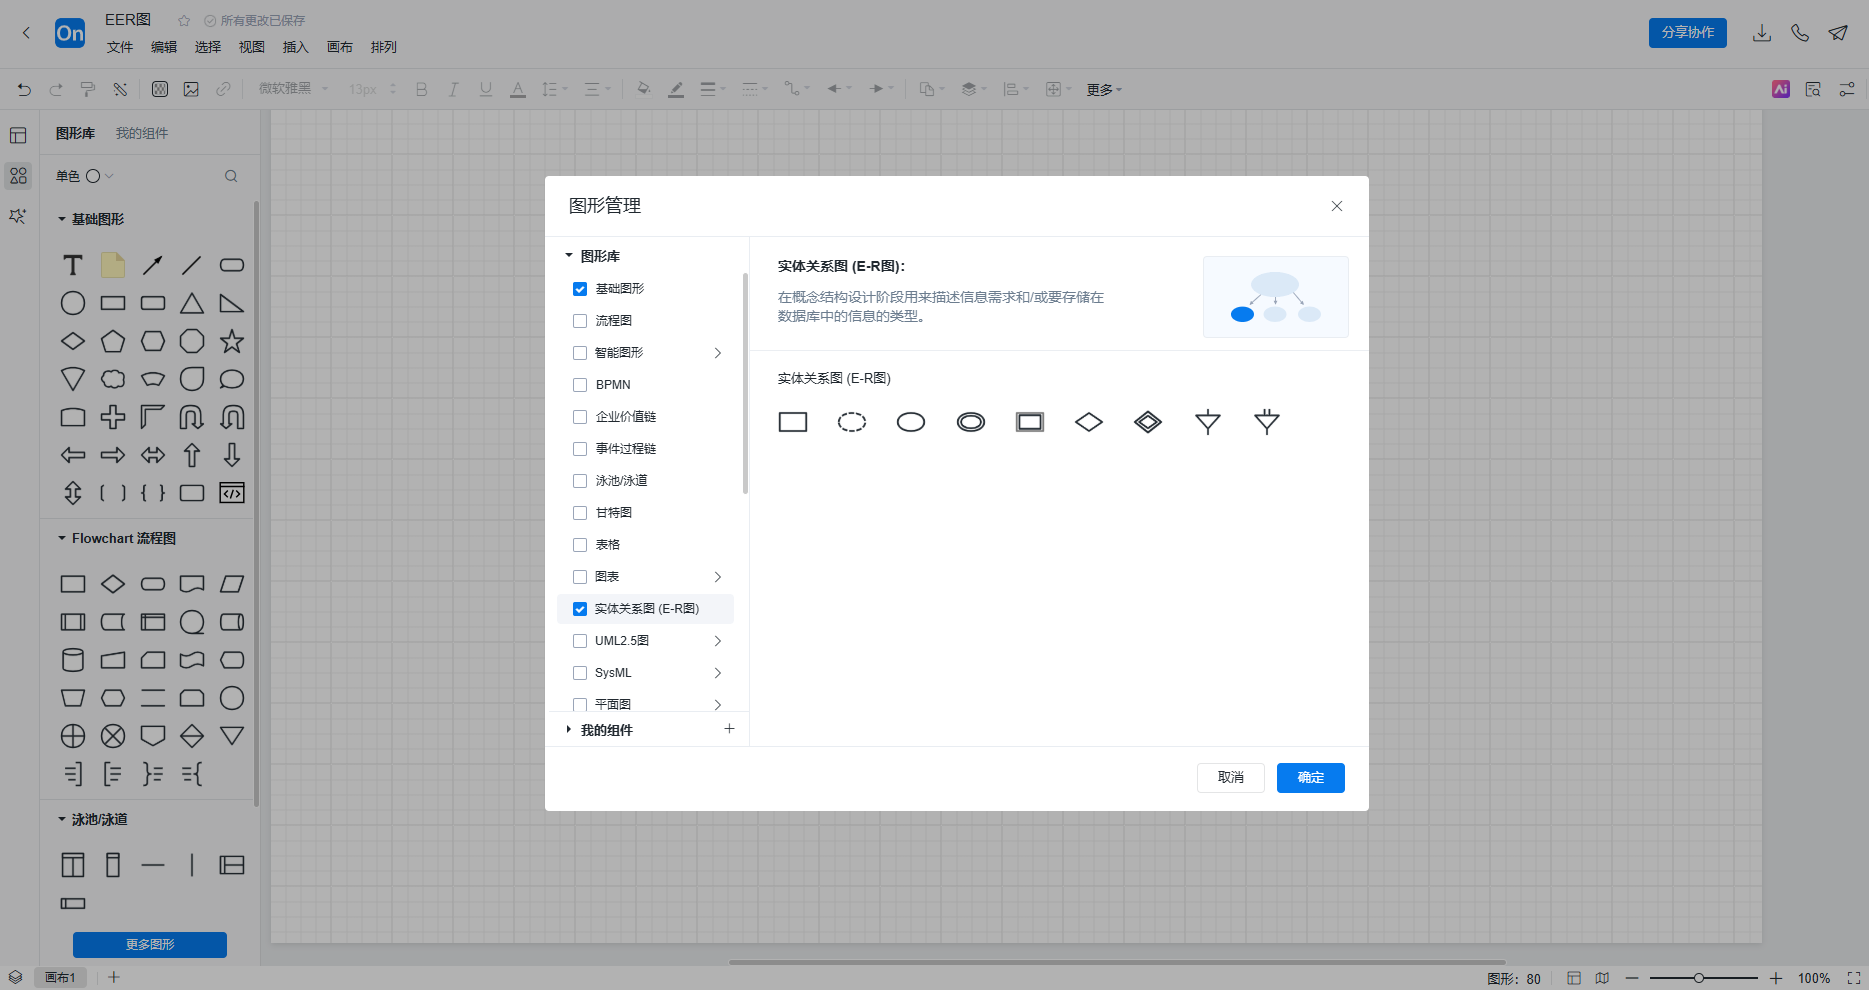The width and height of the screenshot is (1869, 990).
Task: Select the star shape in basic shapes
Action: [x=232, y=341]
